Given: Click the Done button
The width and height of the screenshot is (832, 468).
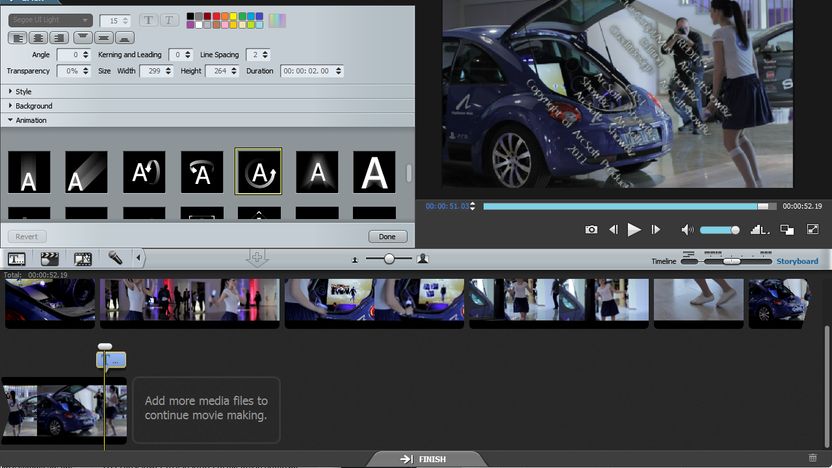Looking at the screenshot, I should (387, 237).
